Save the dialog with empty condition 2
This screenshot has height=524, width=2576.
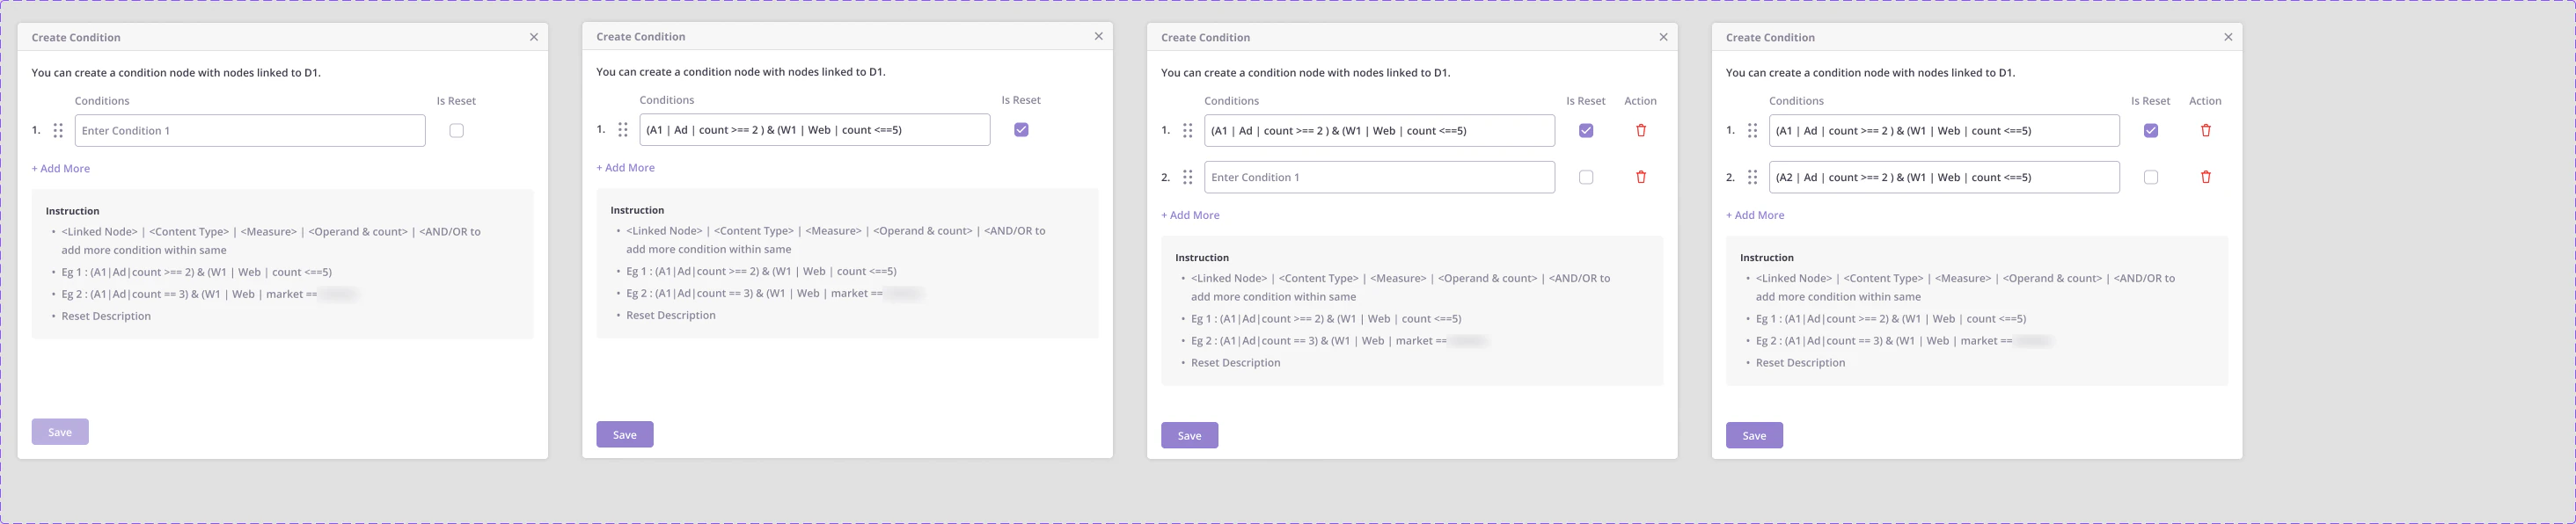click(1190, 435)
